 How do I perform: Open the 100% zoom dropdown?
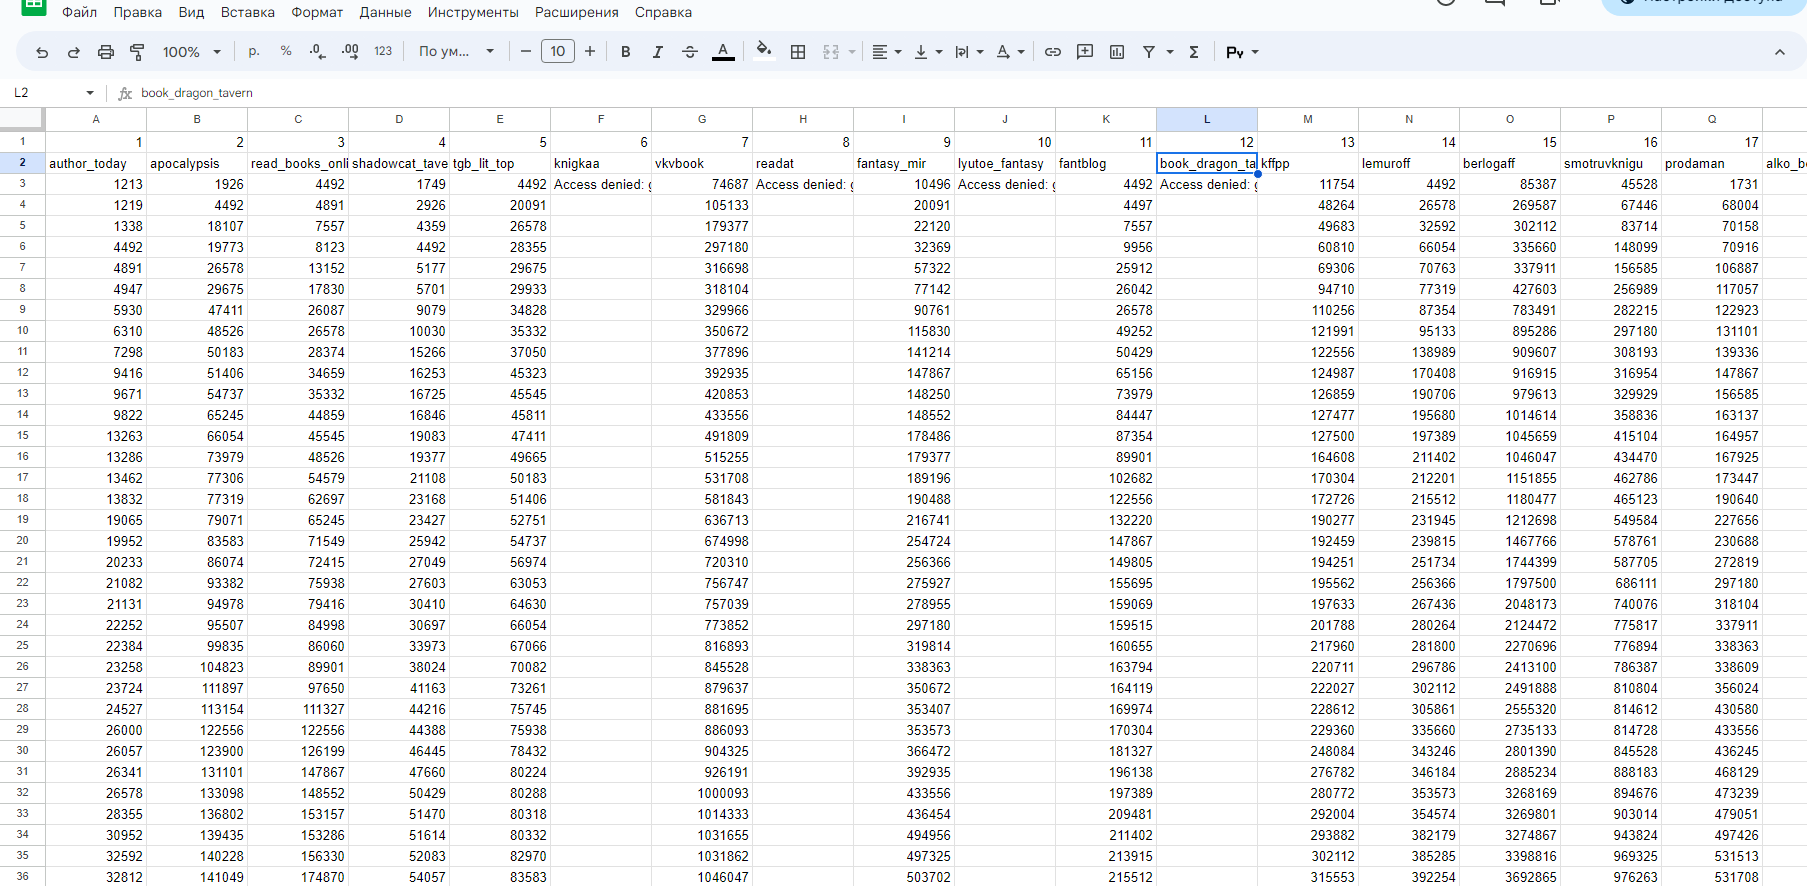191,52
